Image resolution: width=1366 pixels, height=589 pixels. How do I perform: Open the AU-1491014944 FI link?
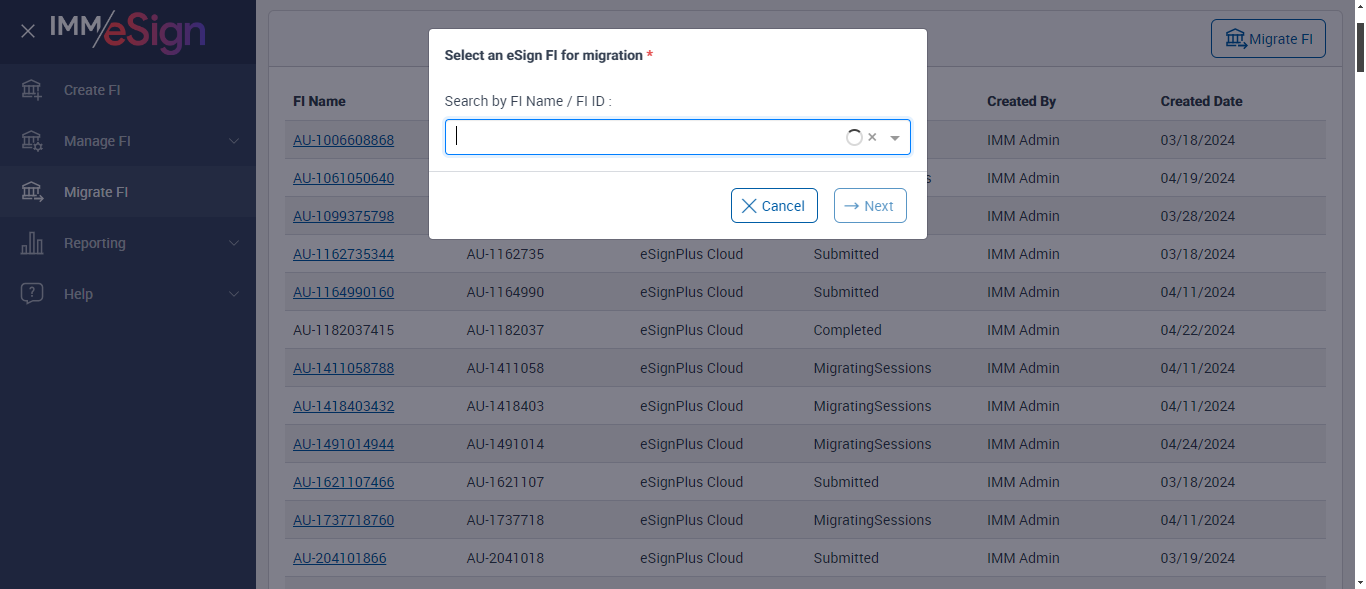(x=343, y=444)
